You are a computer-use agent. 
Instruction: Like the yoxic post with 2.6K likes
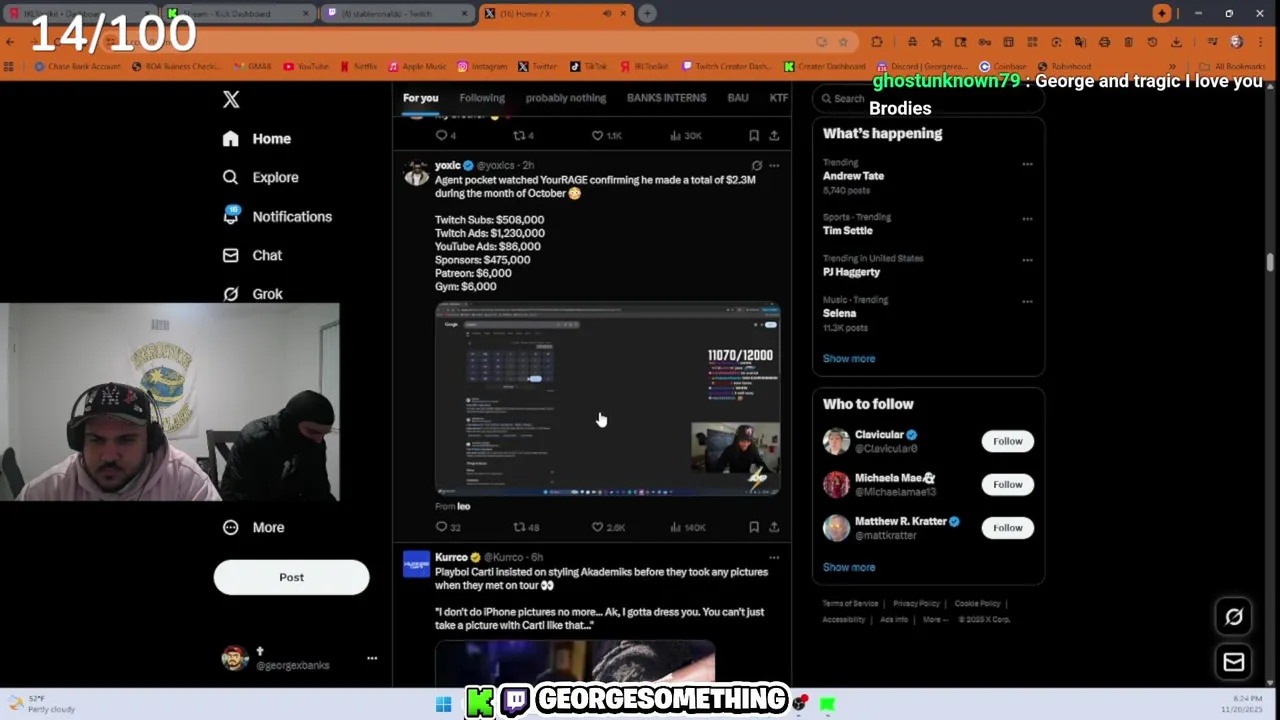(608, 527)
